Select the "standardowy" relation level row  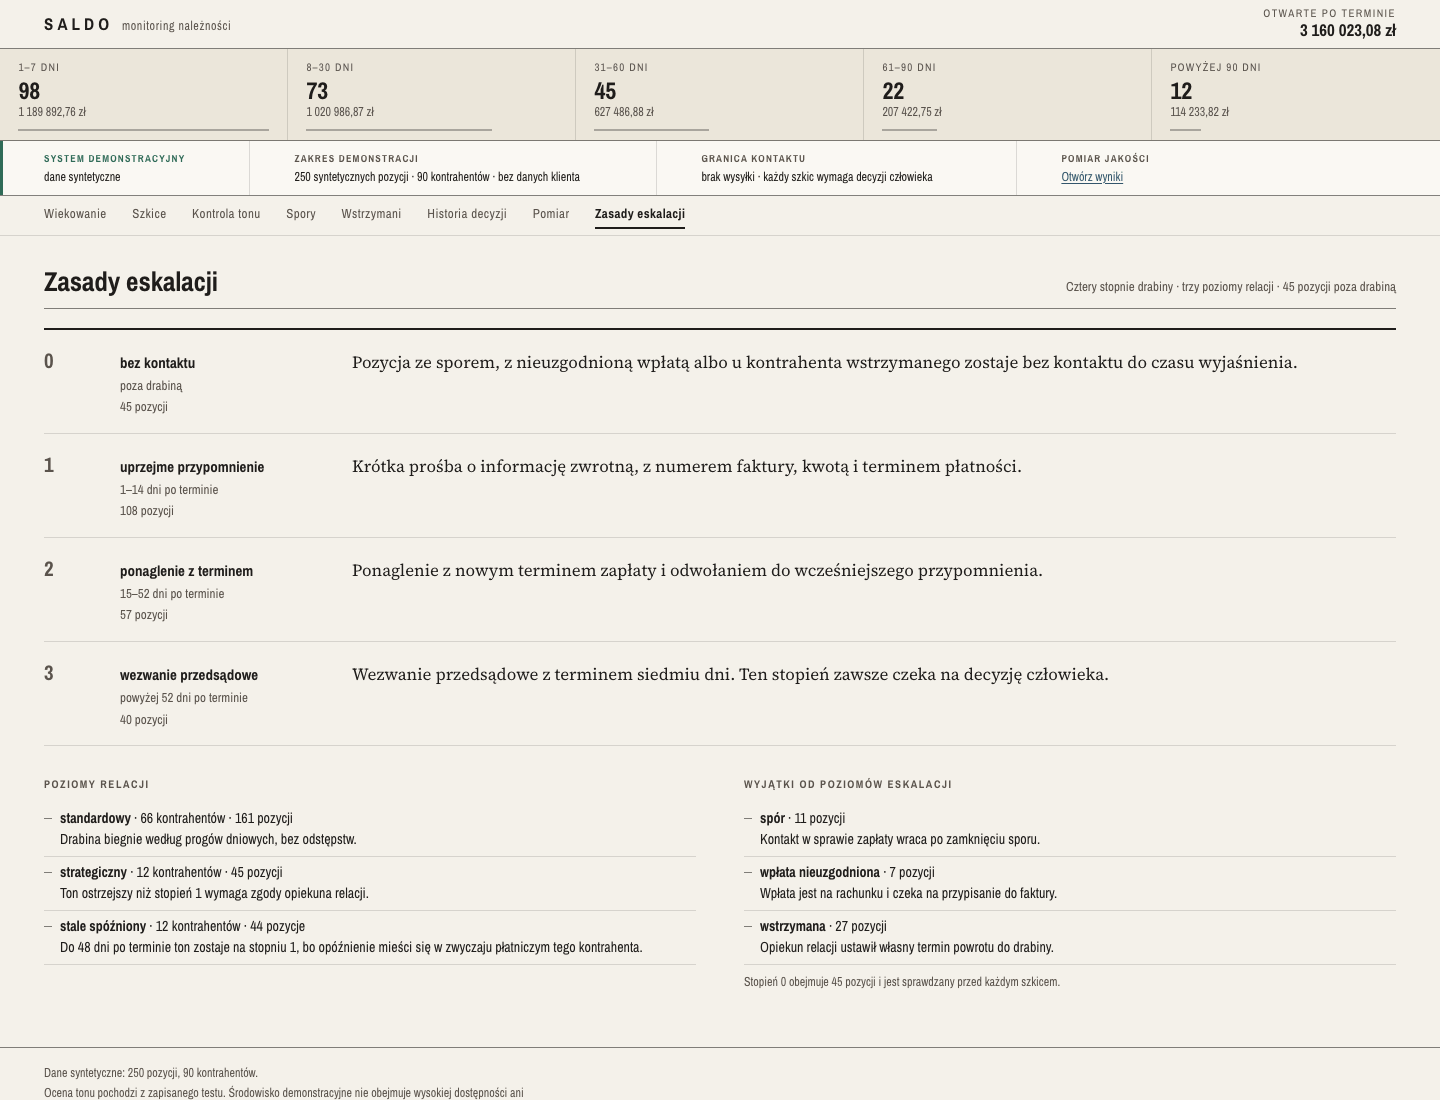click(370, 829)
